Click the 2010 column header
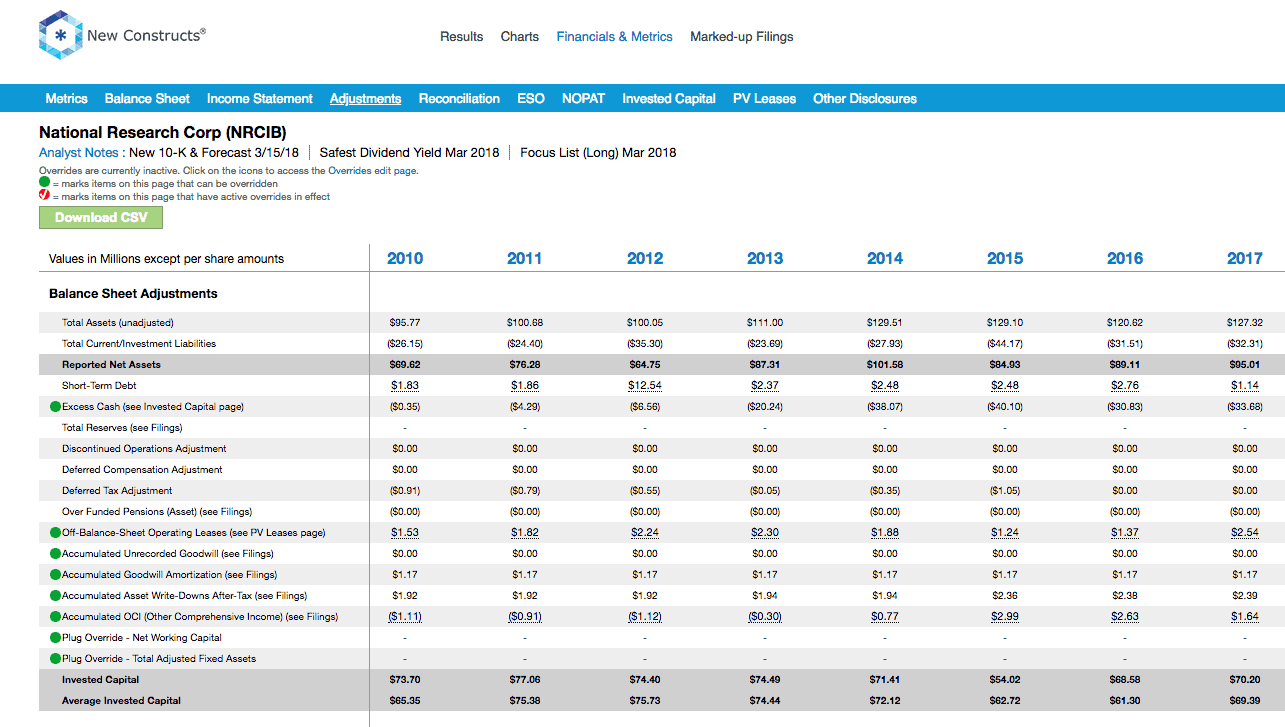Screen dimensions: 1285x727 [405, 258]
